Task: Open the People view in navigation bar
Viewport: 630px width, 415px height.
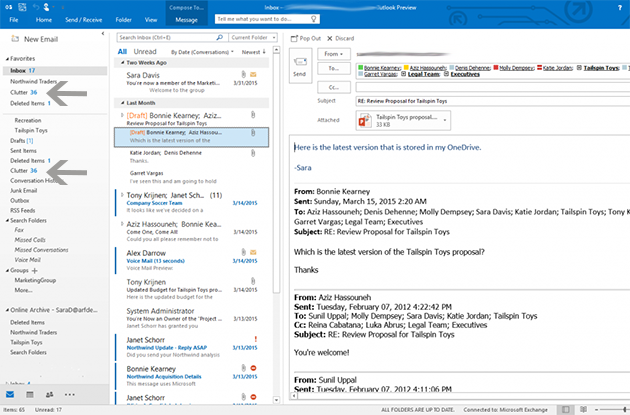Action: [50, 397]
